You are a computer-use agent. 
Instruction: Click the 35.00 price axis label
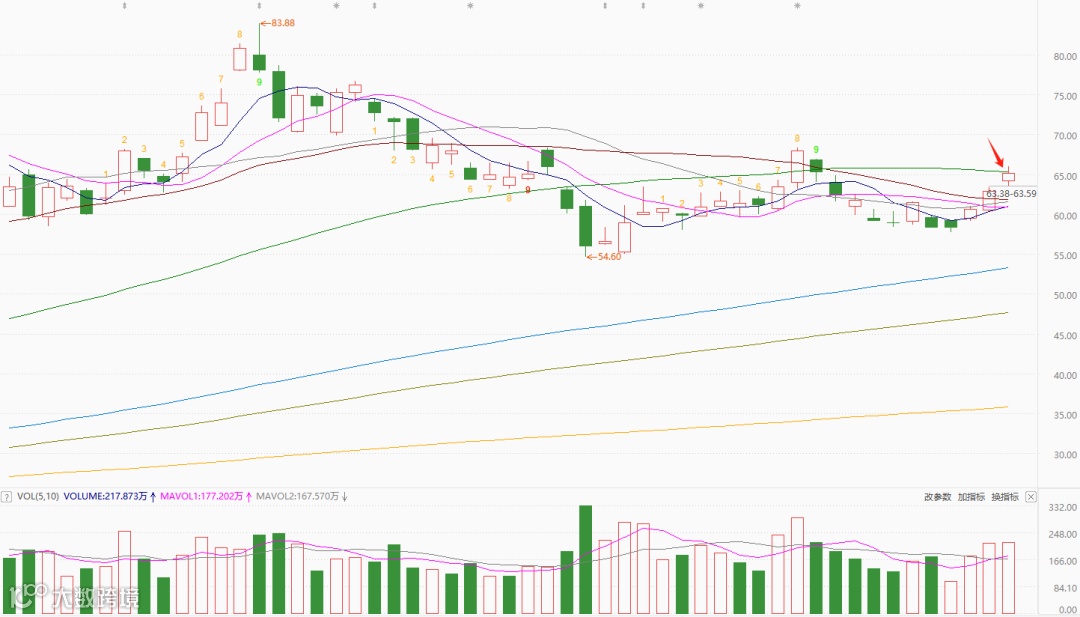coord(1066,415)
